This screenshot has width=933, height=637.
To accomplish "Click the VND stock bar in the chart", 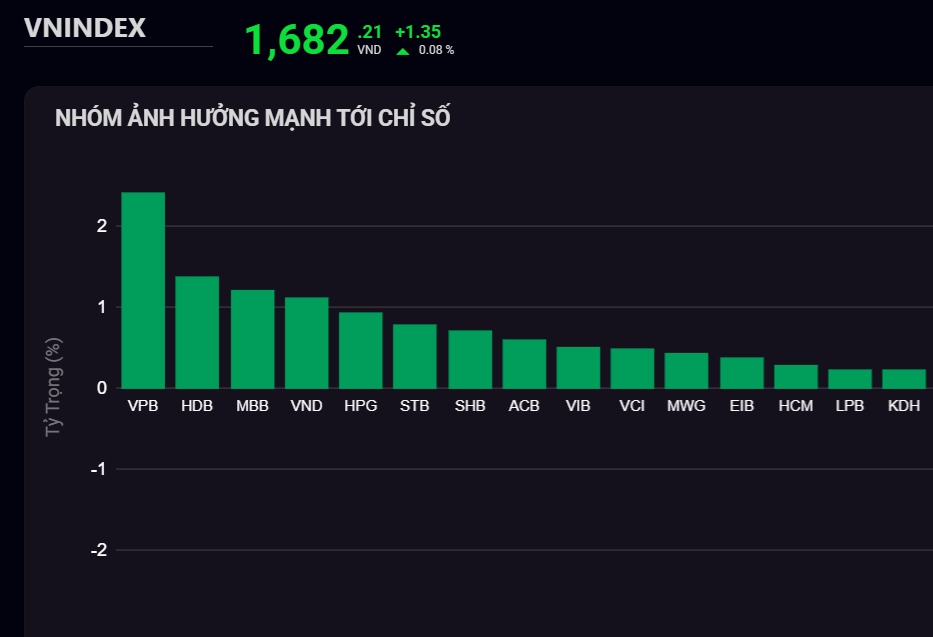I will [x=306, y=343].
